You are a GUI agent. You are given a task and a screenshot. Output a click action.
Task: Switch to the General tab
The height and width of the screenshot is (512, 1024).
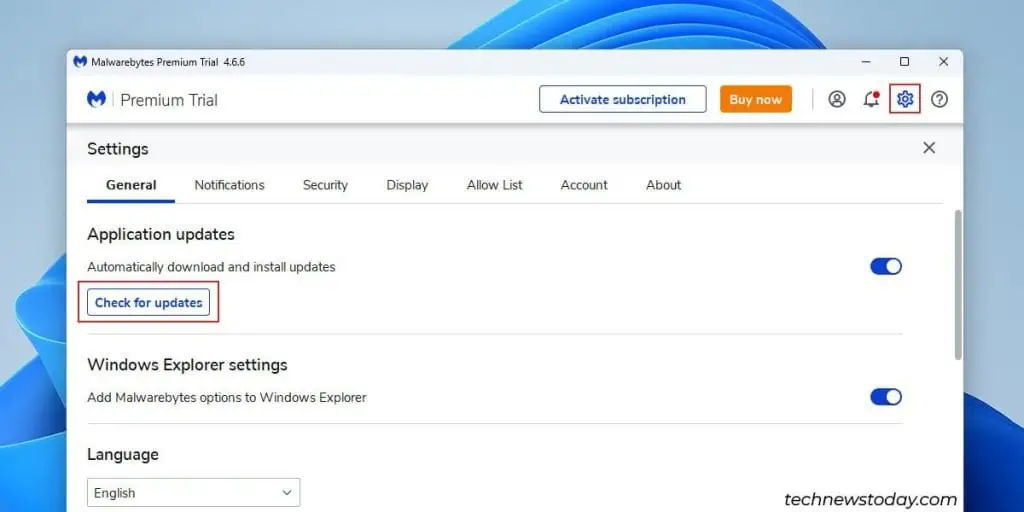tap(131, 185)
